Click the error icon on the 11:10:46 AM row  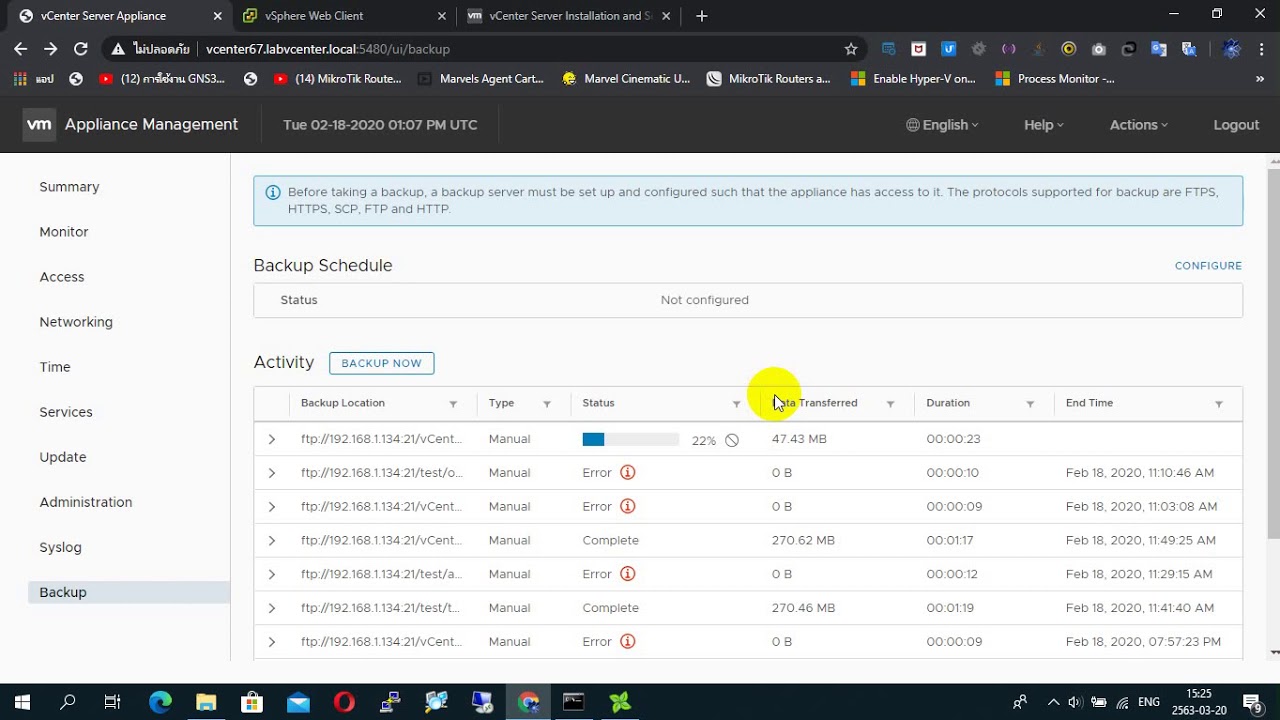pos(628,473)
